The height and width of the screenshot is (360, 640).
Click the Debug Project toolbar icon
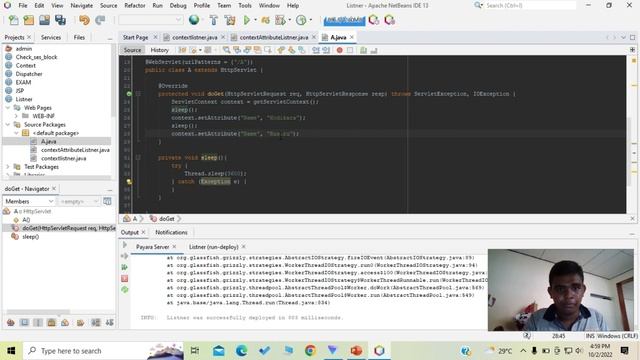tap(266, 20)
